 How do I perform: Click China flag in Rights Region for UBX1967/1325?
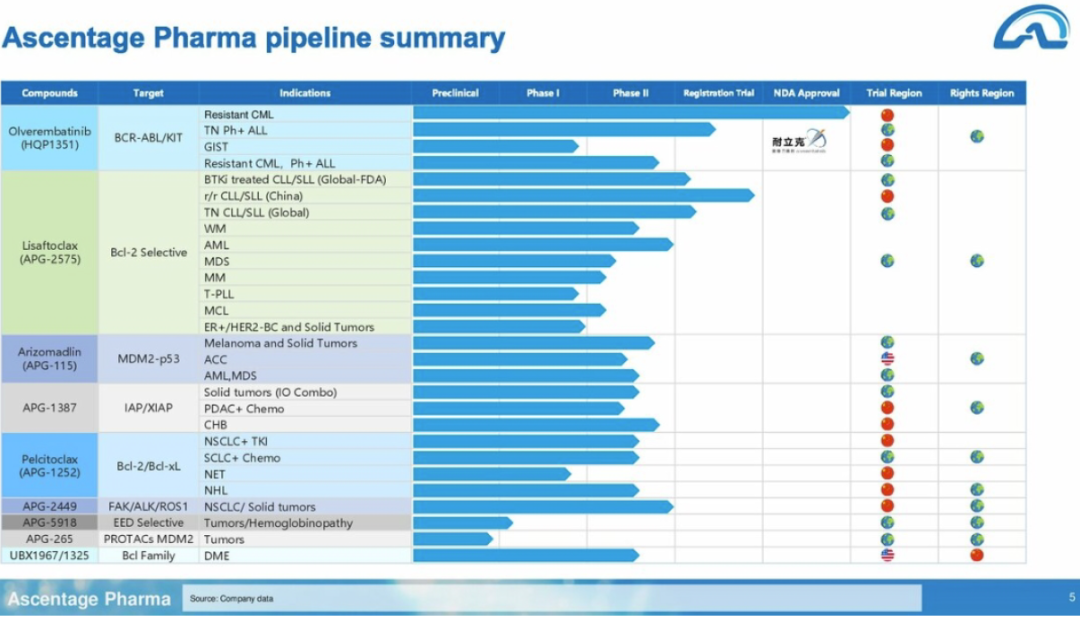point(977,555)
